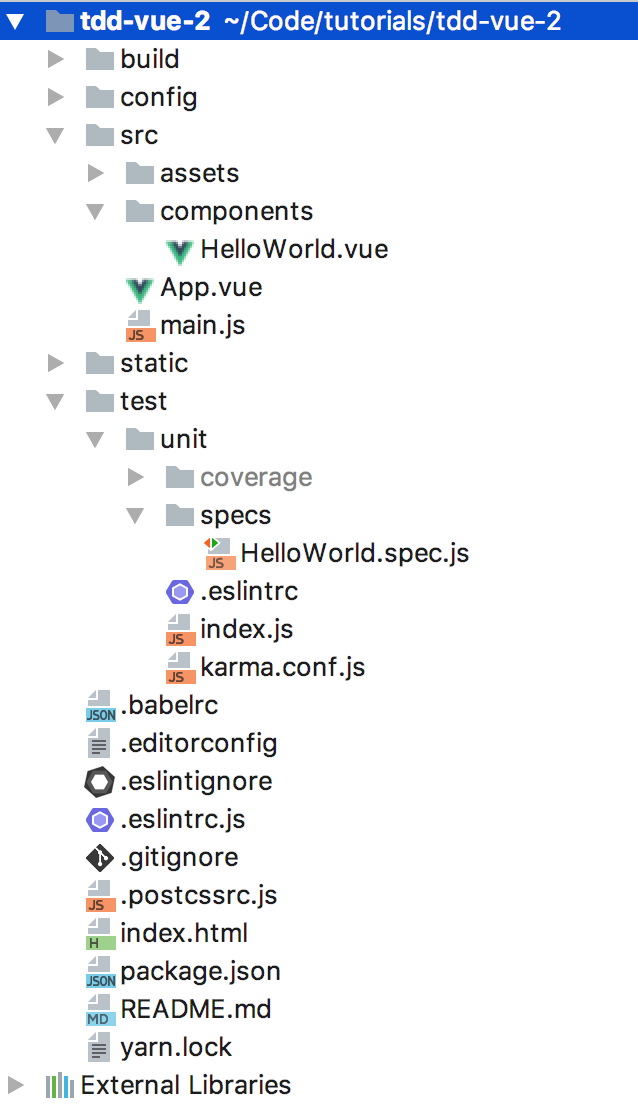This screenshot has height=1118, width=638.
Task: Collapse the tdd-vue-2 project root
Action: pyautogui.click(x=15, y=20)
